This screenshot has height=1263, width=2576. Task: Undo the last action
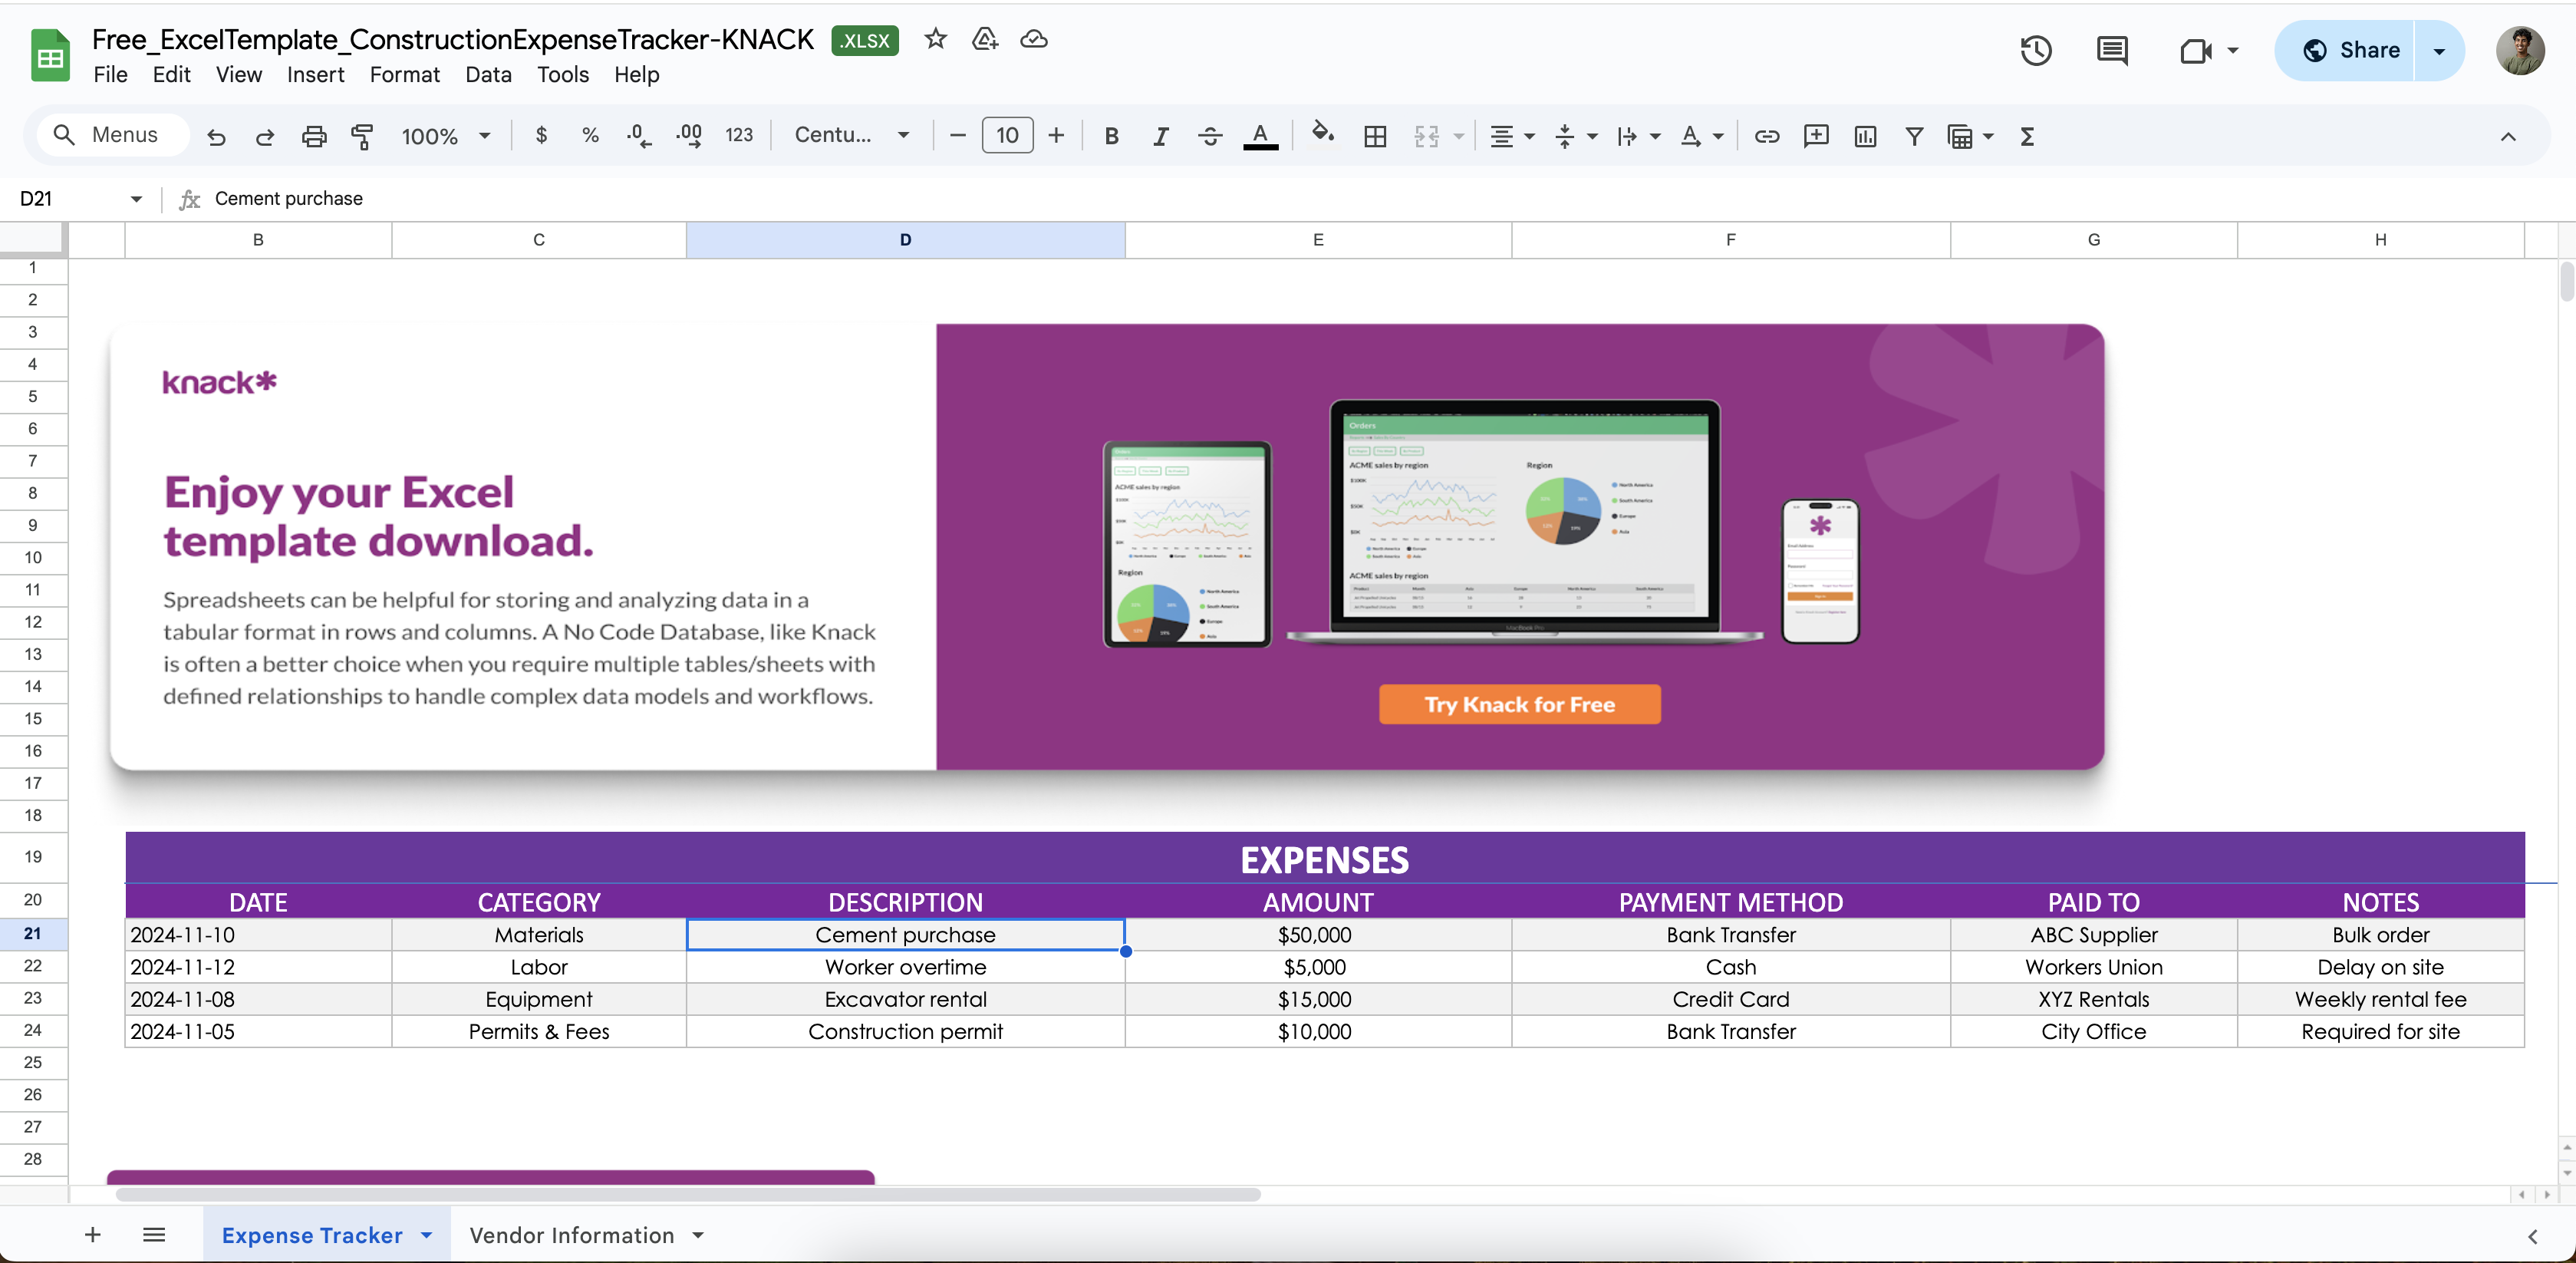(x=216, y=136)
